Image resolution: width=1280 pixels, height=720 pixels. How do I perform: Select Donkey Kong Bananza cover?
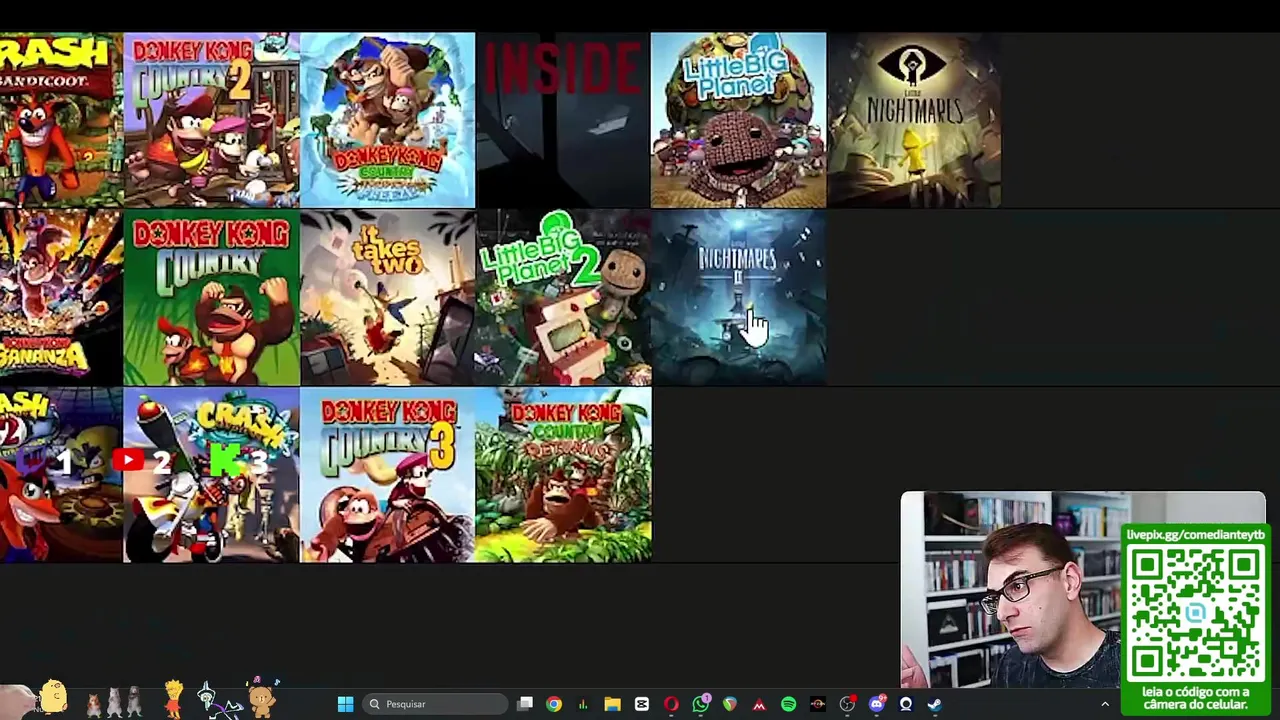coord(61,297)
